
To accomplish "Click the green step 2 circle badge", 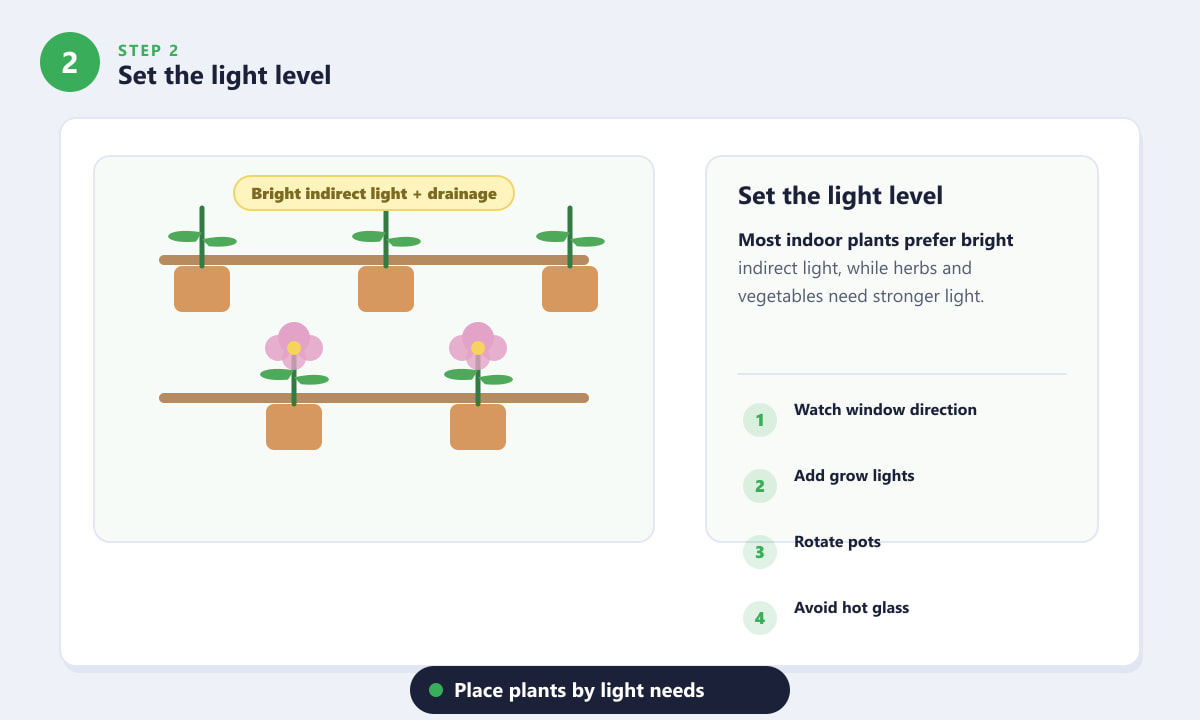I will (70, 62).
